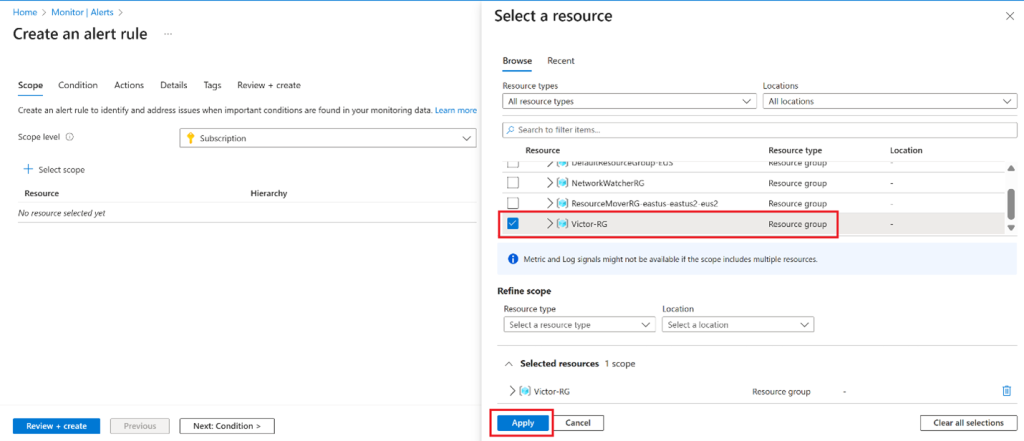Check the NetworkWatcherRG checkbox

pyautogui.click(x=513, y=183)
